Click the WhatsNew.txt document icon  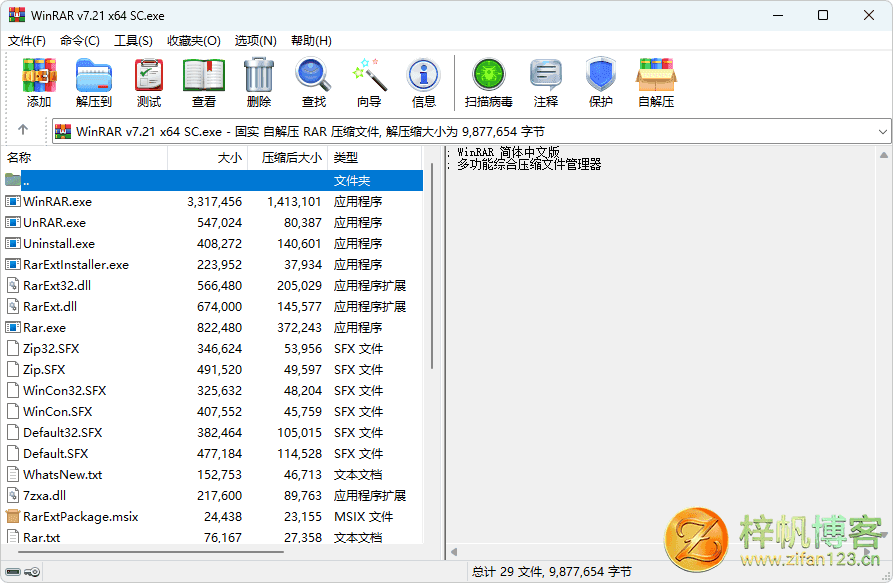click(13, 474)
